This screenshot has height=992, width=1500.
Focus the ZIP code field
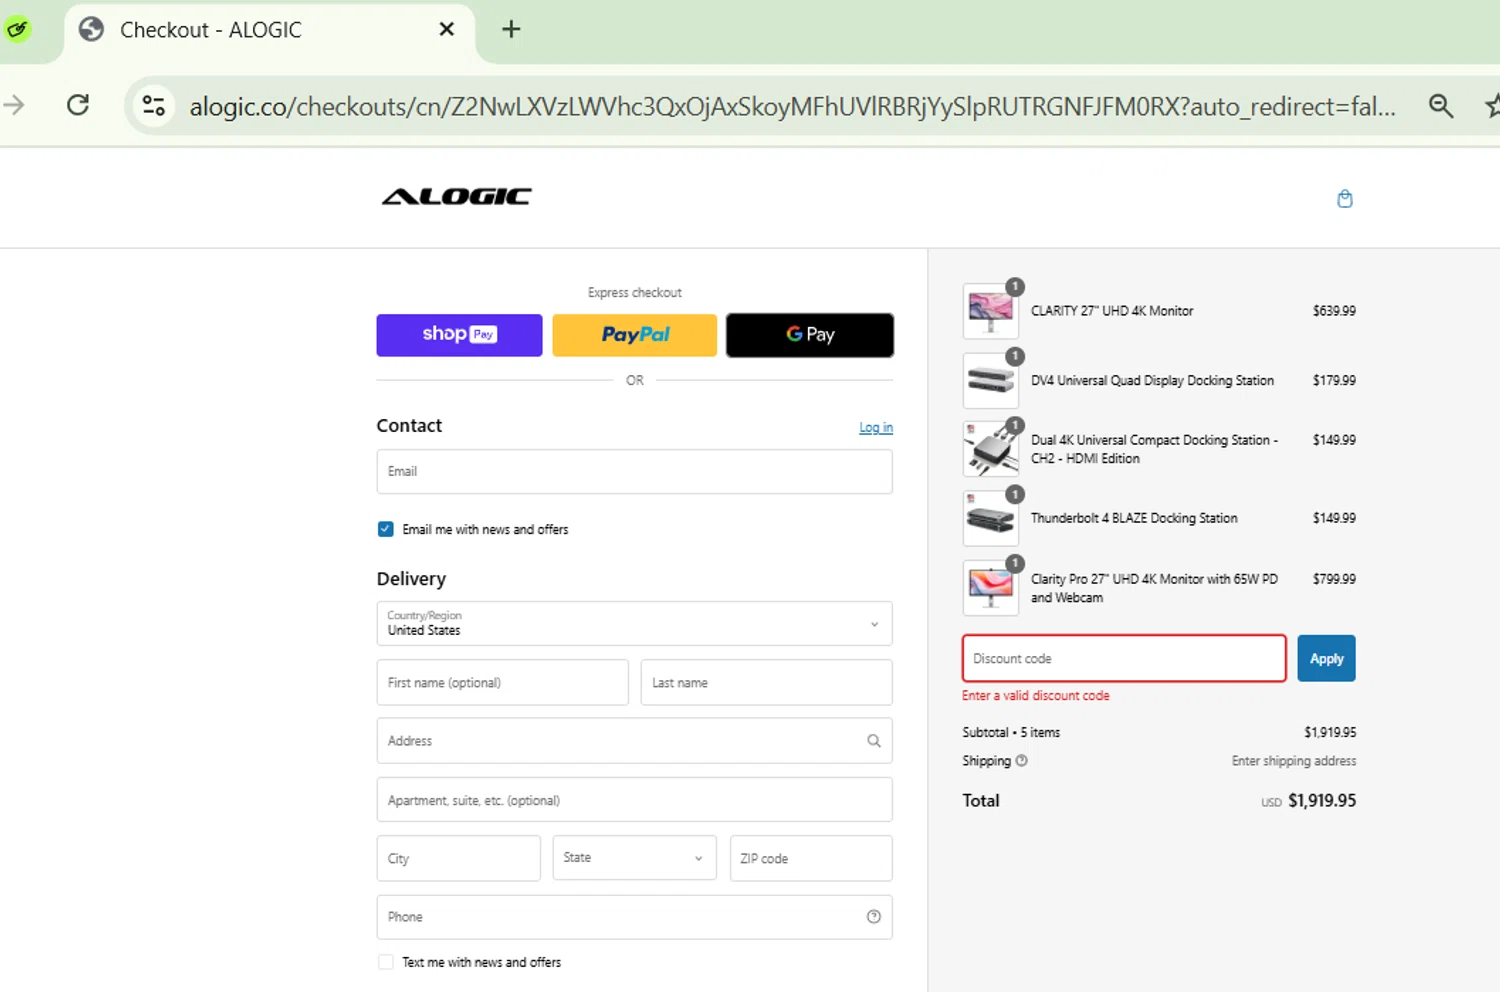tap(811, 858)
